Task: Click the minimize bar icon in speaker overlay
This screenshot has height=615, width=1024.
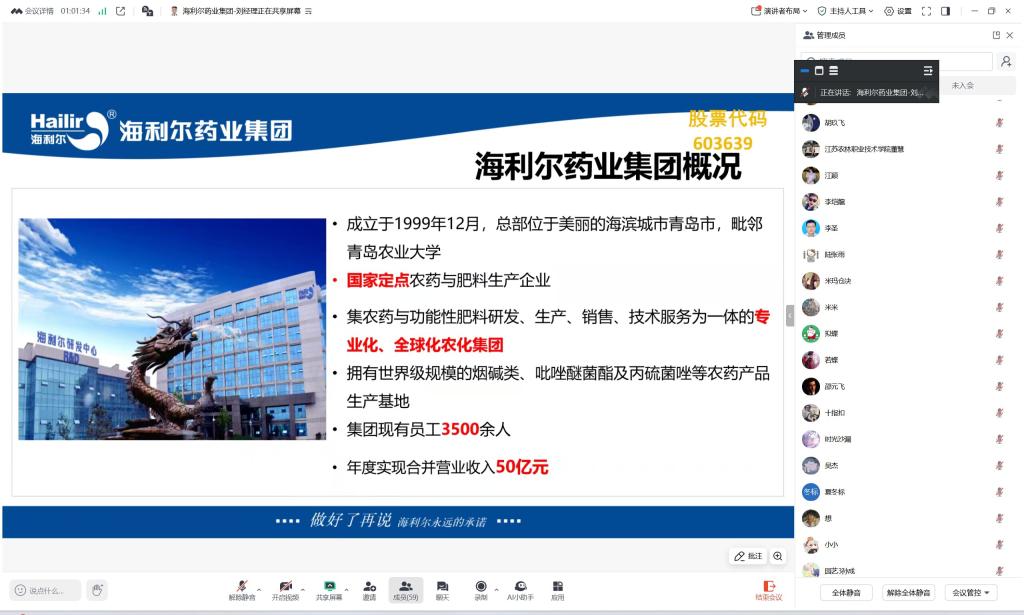Action: (x=805, y=71)
